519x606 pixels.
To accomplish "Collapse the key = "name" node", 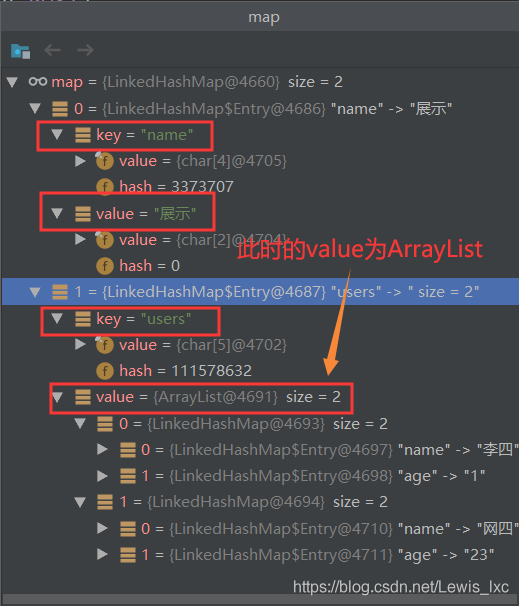I will coord(57,134).
